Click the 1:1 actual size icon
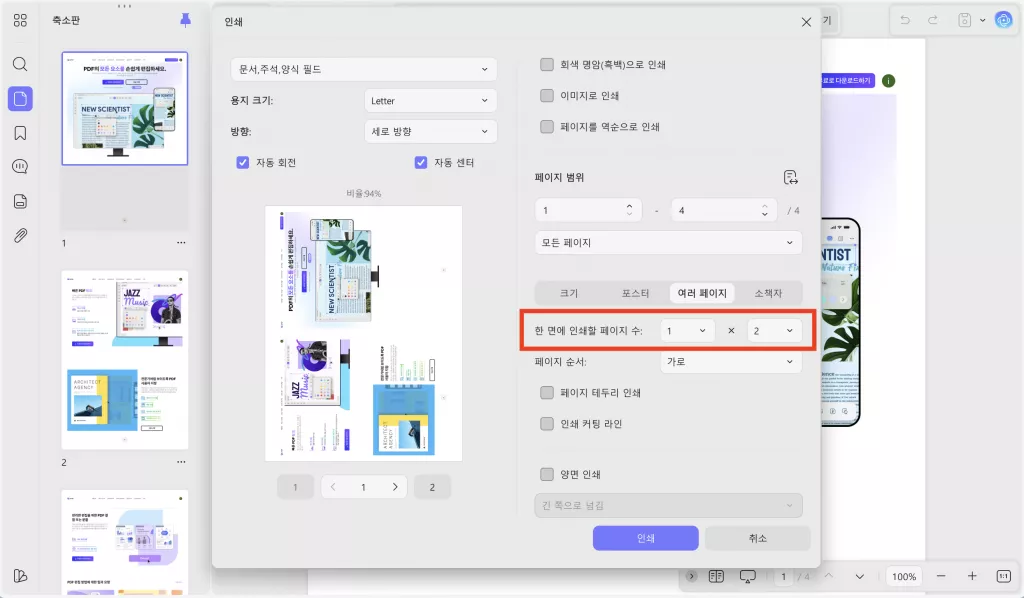The height and width of the screenshot is (598, 1024). point(1006,576)
